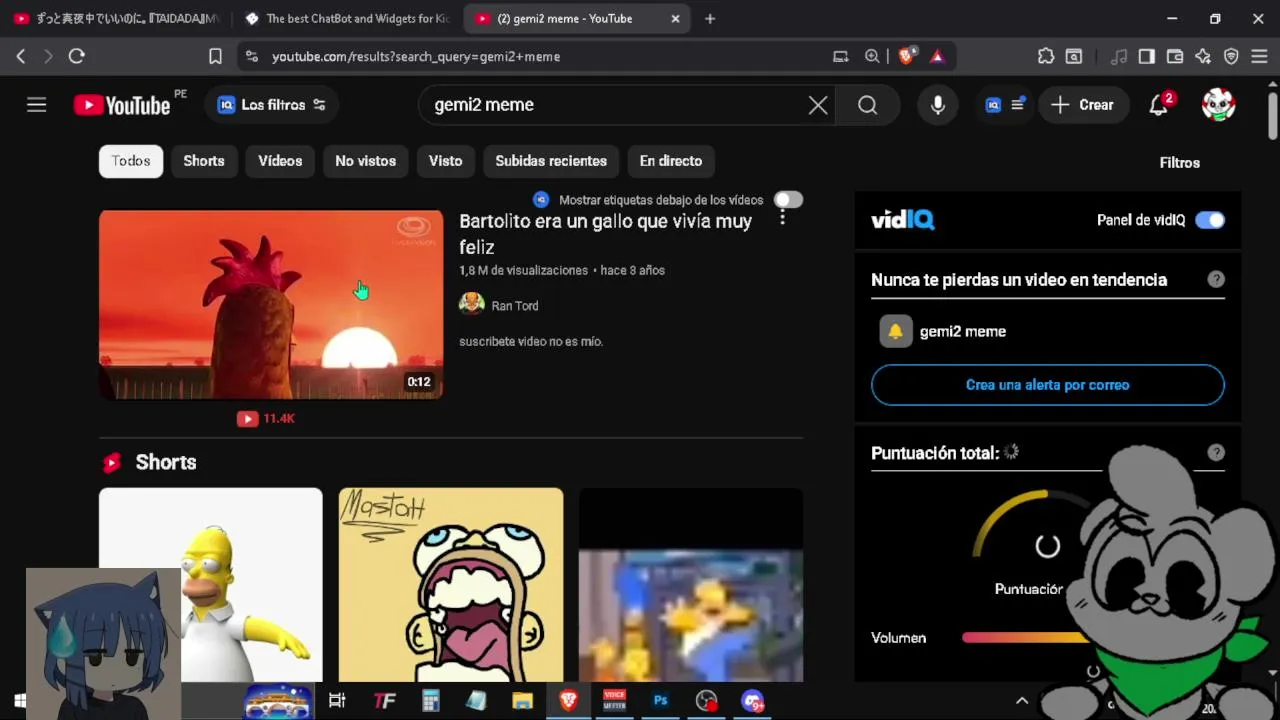
Task: Switch to the ChatBot and Widgets browser tab
Action: (x=346, y=18)
